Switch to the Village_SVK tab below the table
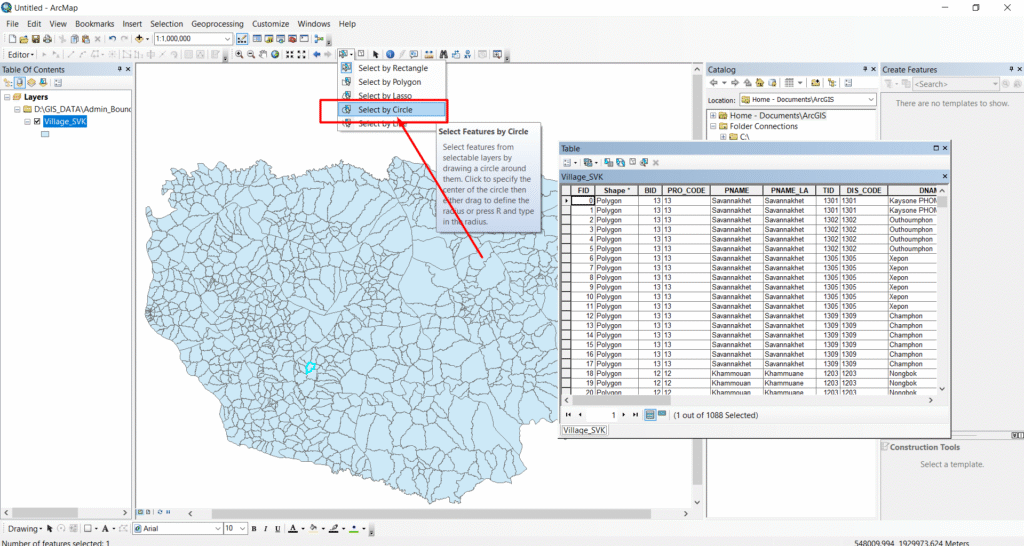The image size is (1024, 546). [x=584, y=430]
